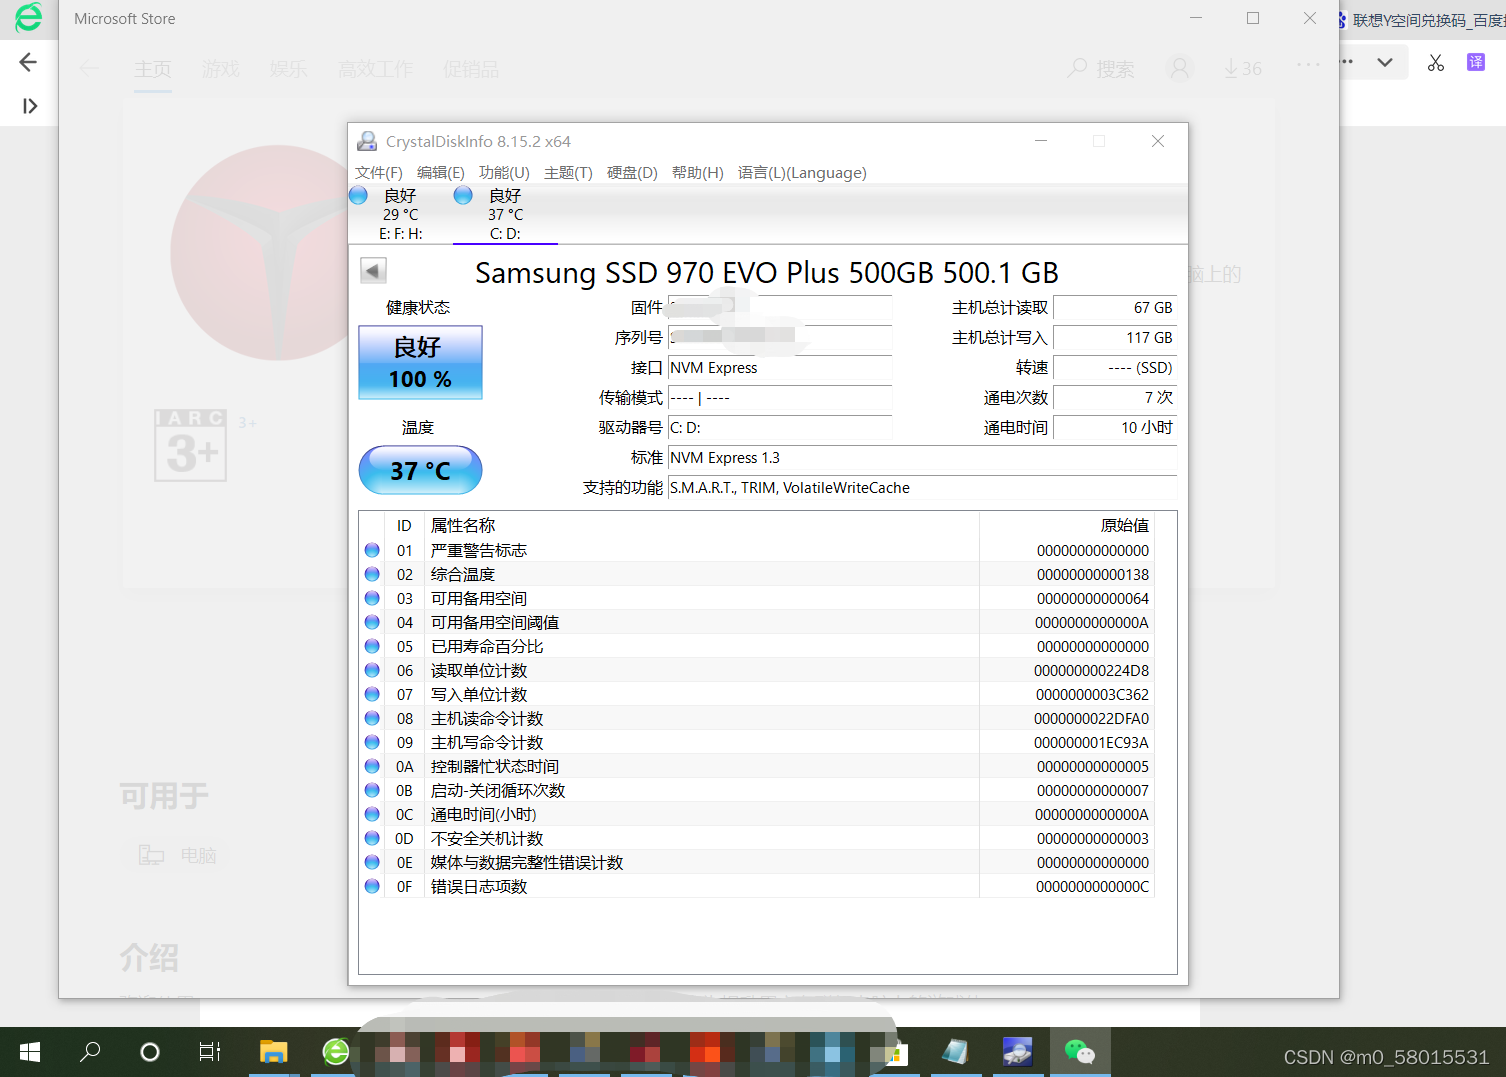The image size is (1506, 1077).
Task: Switch to disk tab 29 °C E: F: H:
Action: click(401, 214)
